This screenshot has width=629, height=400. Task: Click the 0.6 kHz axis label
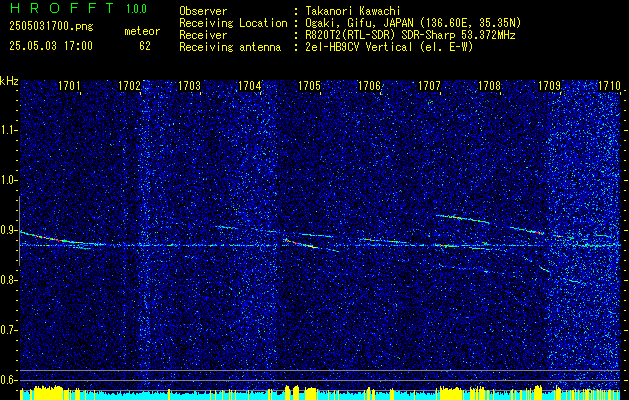pos(8,380)
